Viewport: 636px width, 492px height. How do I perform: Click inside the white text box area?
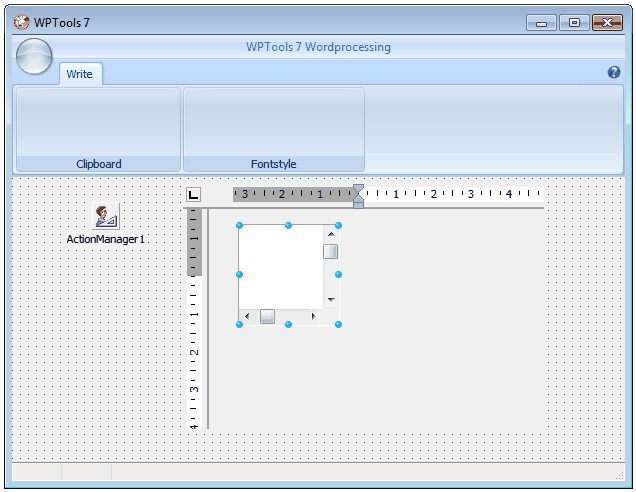[280, 266]
